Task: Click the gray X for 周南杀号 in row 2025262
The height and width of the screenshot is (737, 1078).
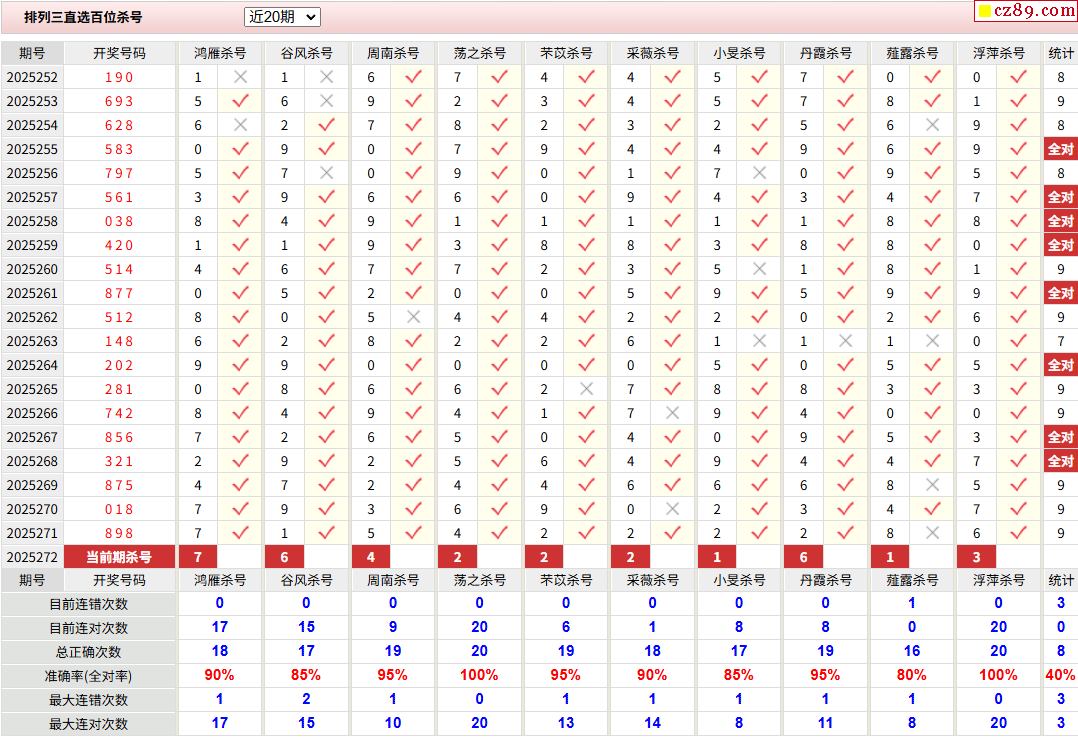Action: coord(413,317)
